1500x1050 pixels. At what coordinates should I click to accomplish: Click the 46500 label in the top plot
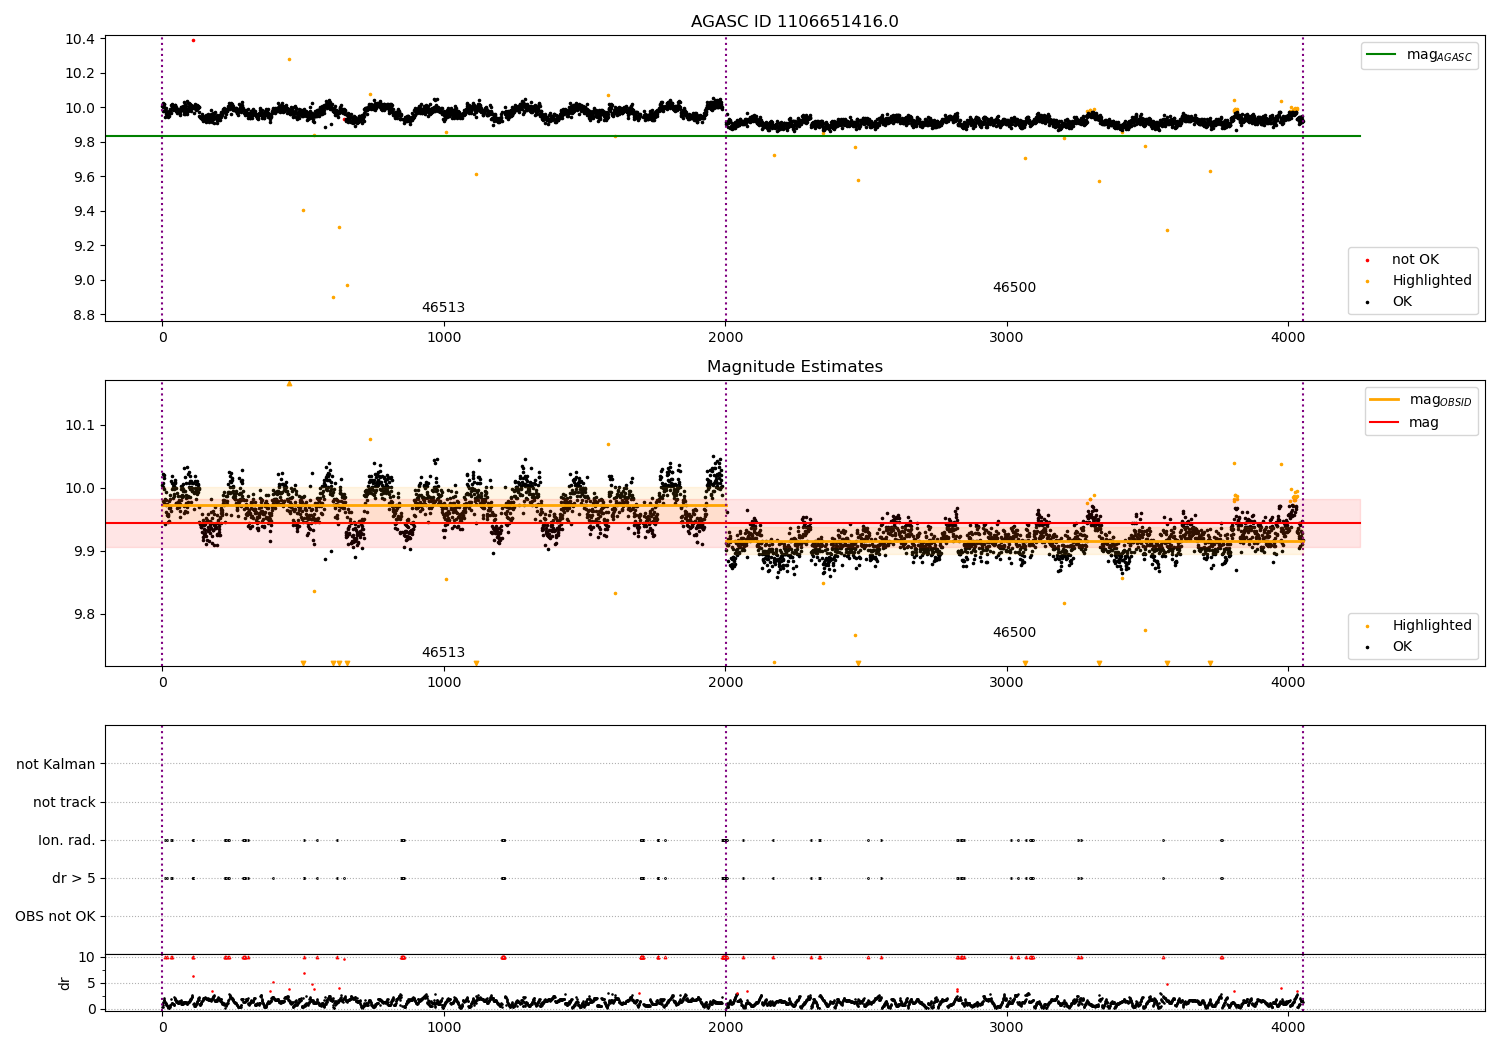tap(1014, 288)
